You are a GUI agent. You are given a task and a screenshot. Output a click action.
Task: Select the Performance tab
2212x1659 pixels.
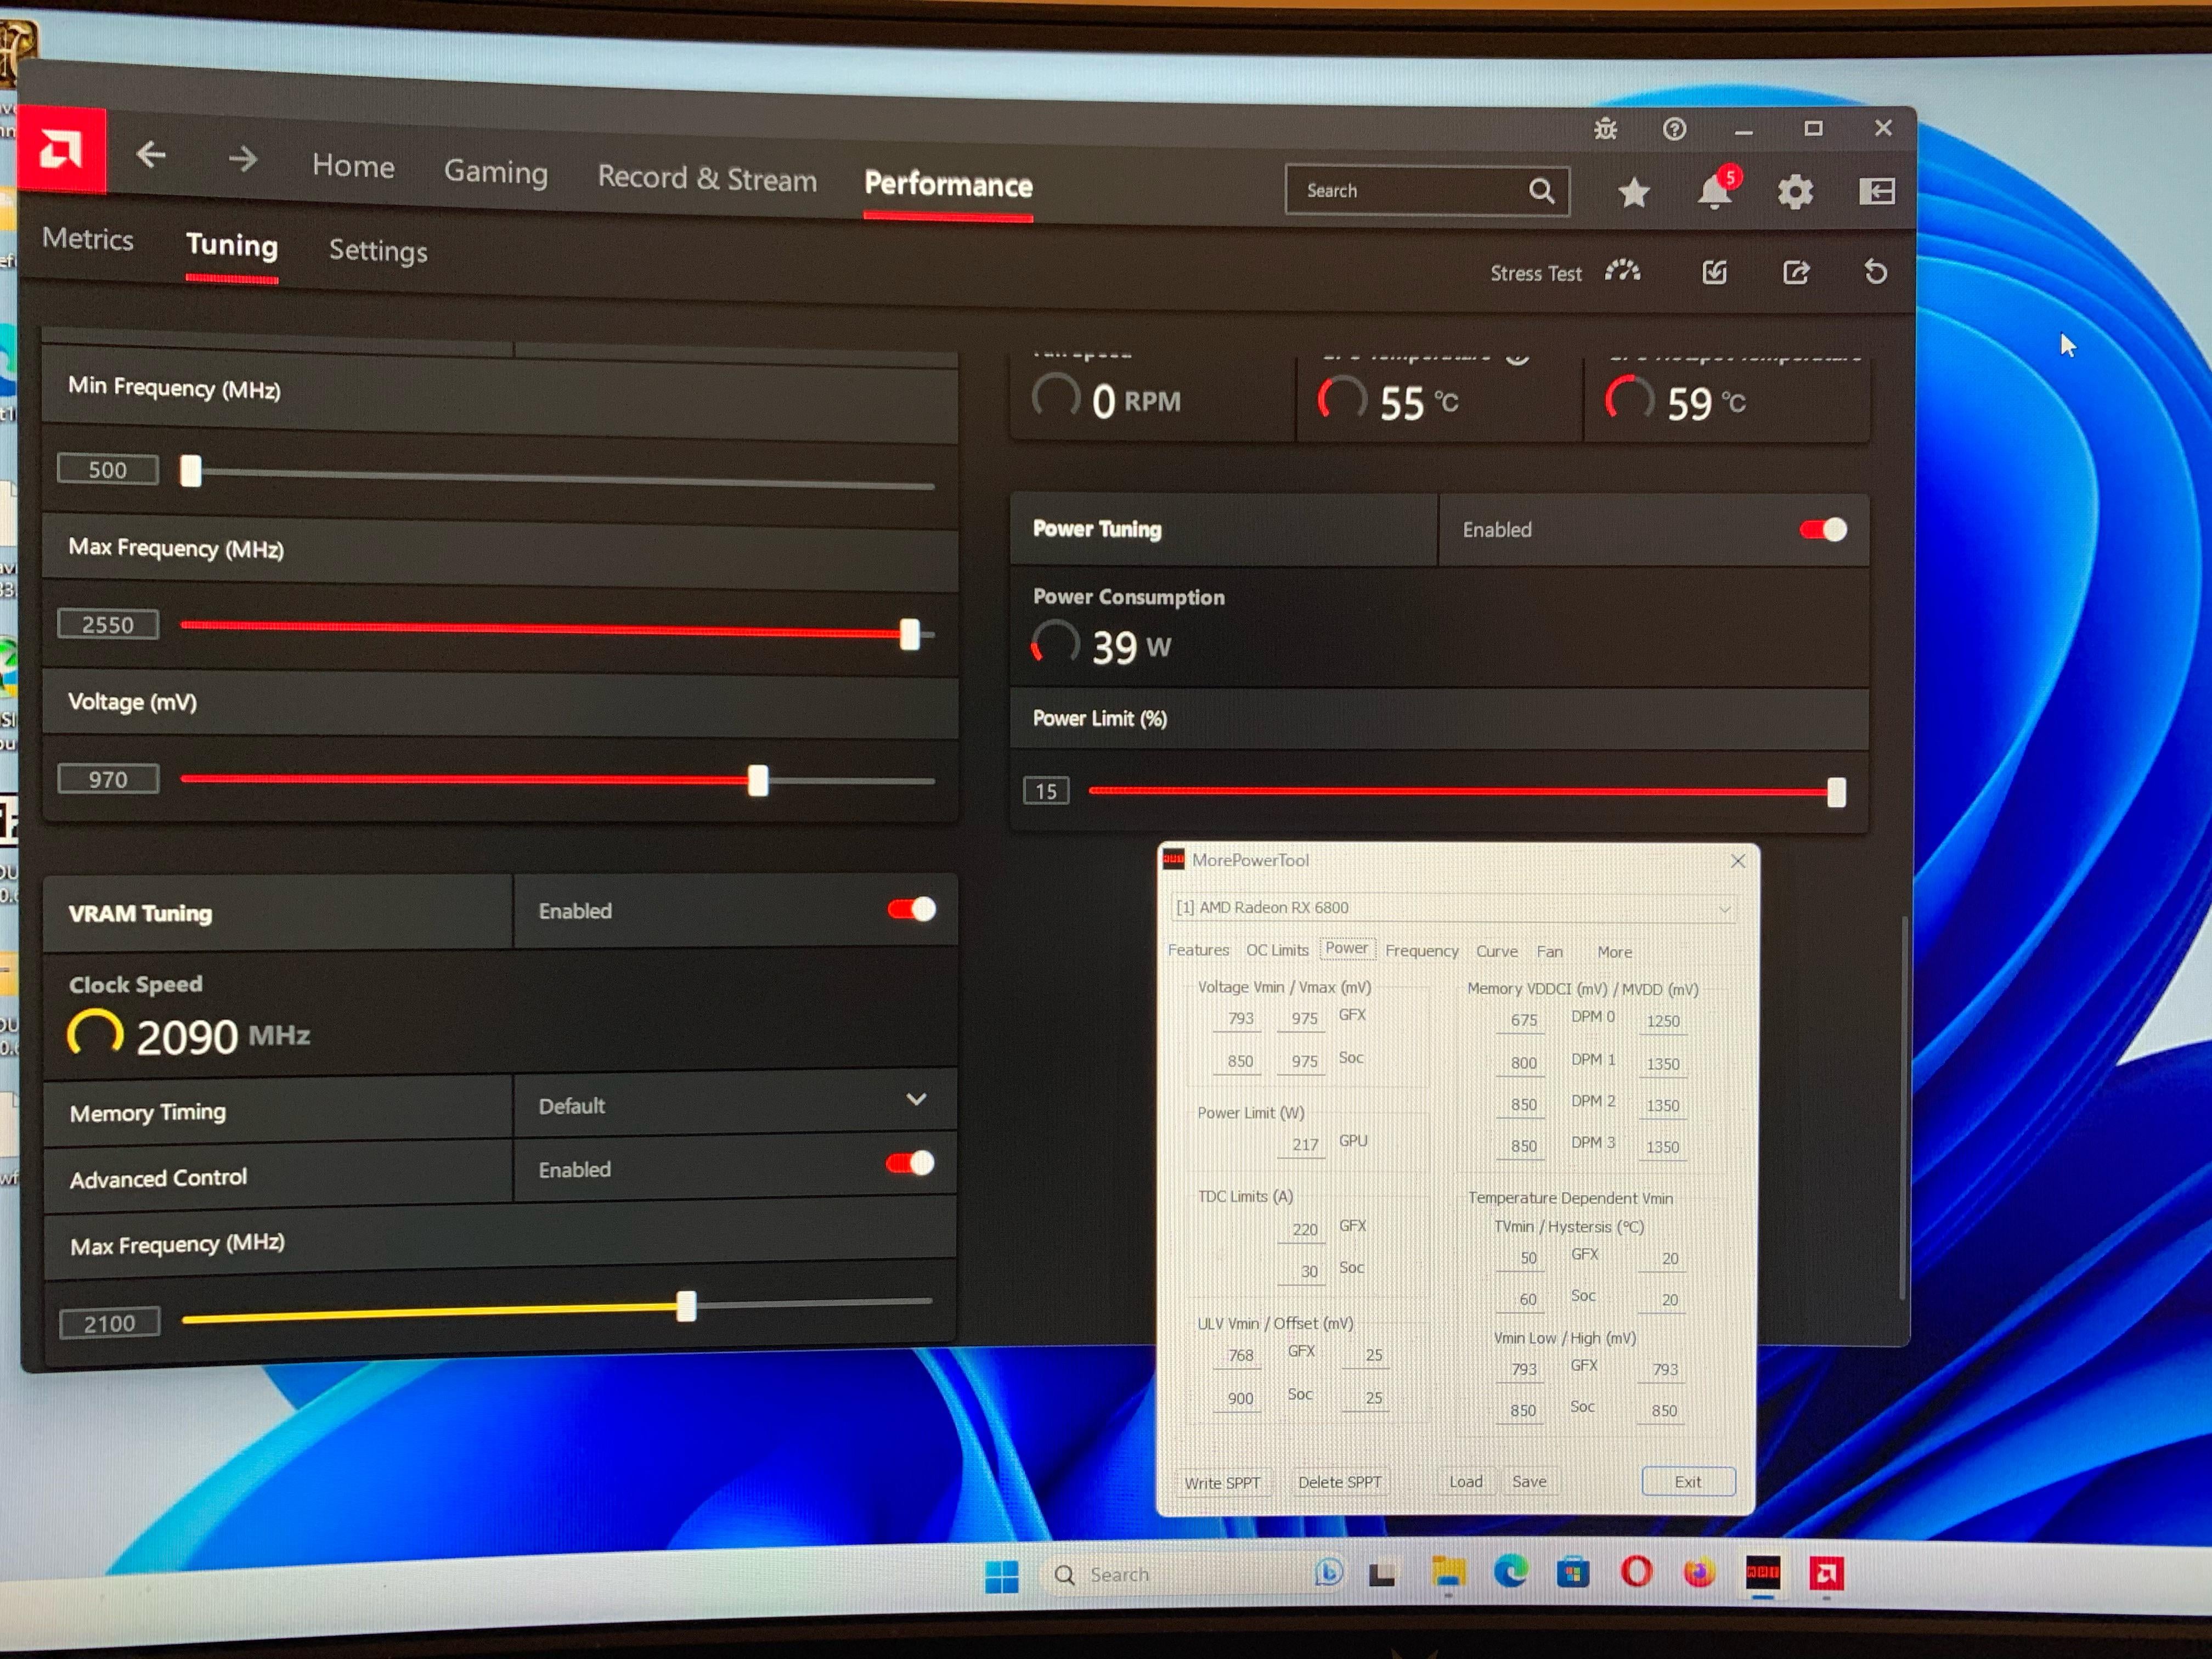coord(948,185)
